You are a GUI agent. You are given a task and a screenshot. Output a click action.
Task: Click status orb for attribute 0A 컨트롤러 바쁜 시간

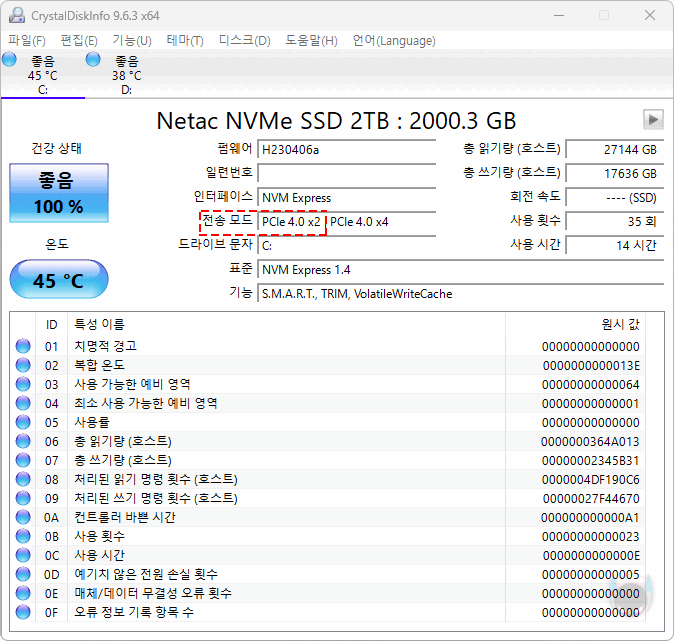click(x=23, y=517)
